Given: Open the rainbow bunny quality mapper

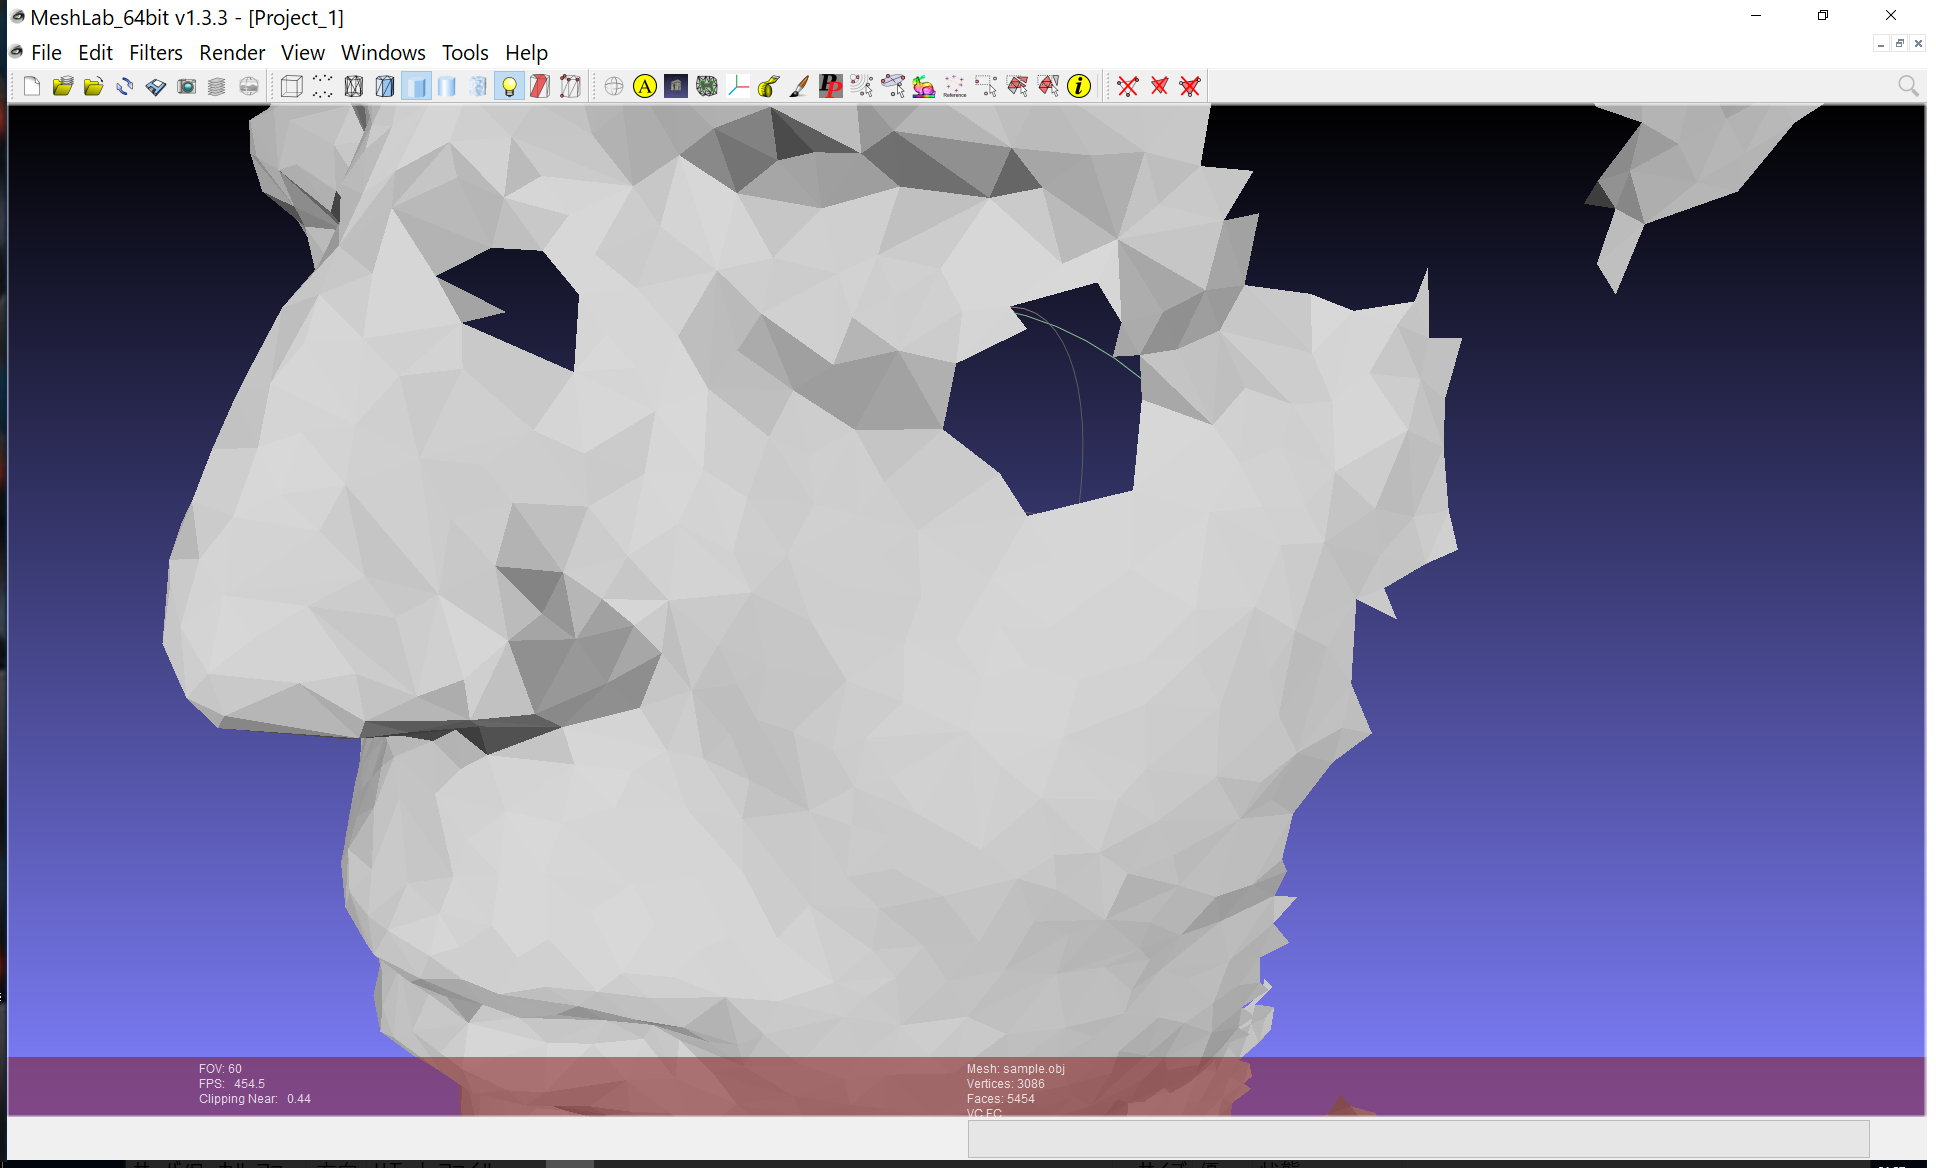Looking at the screenshot, I should pyautogui.click(x=924, y=87).
